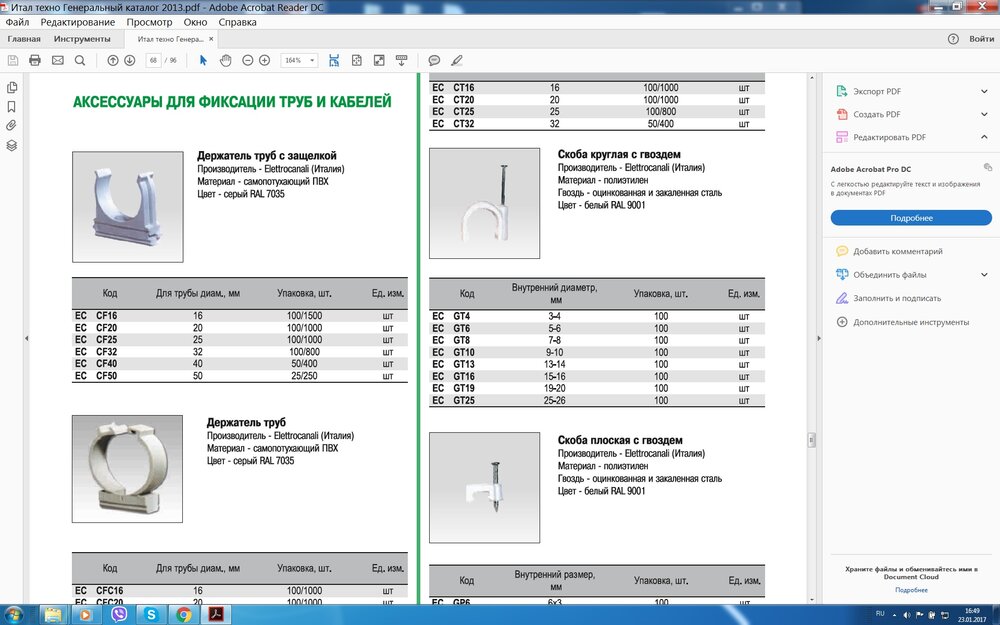Expand the Объединить файлы section chevron
The image size is (1000, 625).
click(x=984, y=275)
